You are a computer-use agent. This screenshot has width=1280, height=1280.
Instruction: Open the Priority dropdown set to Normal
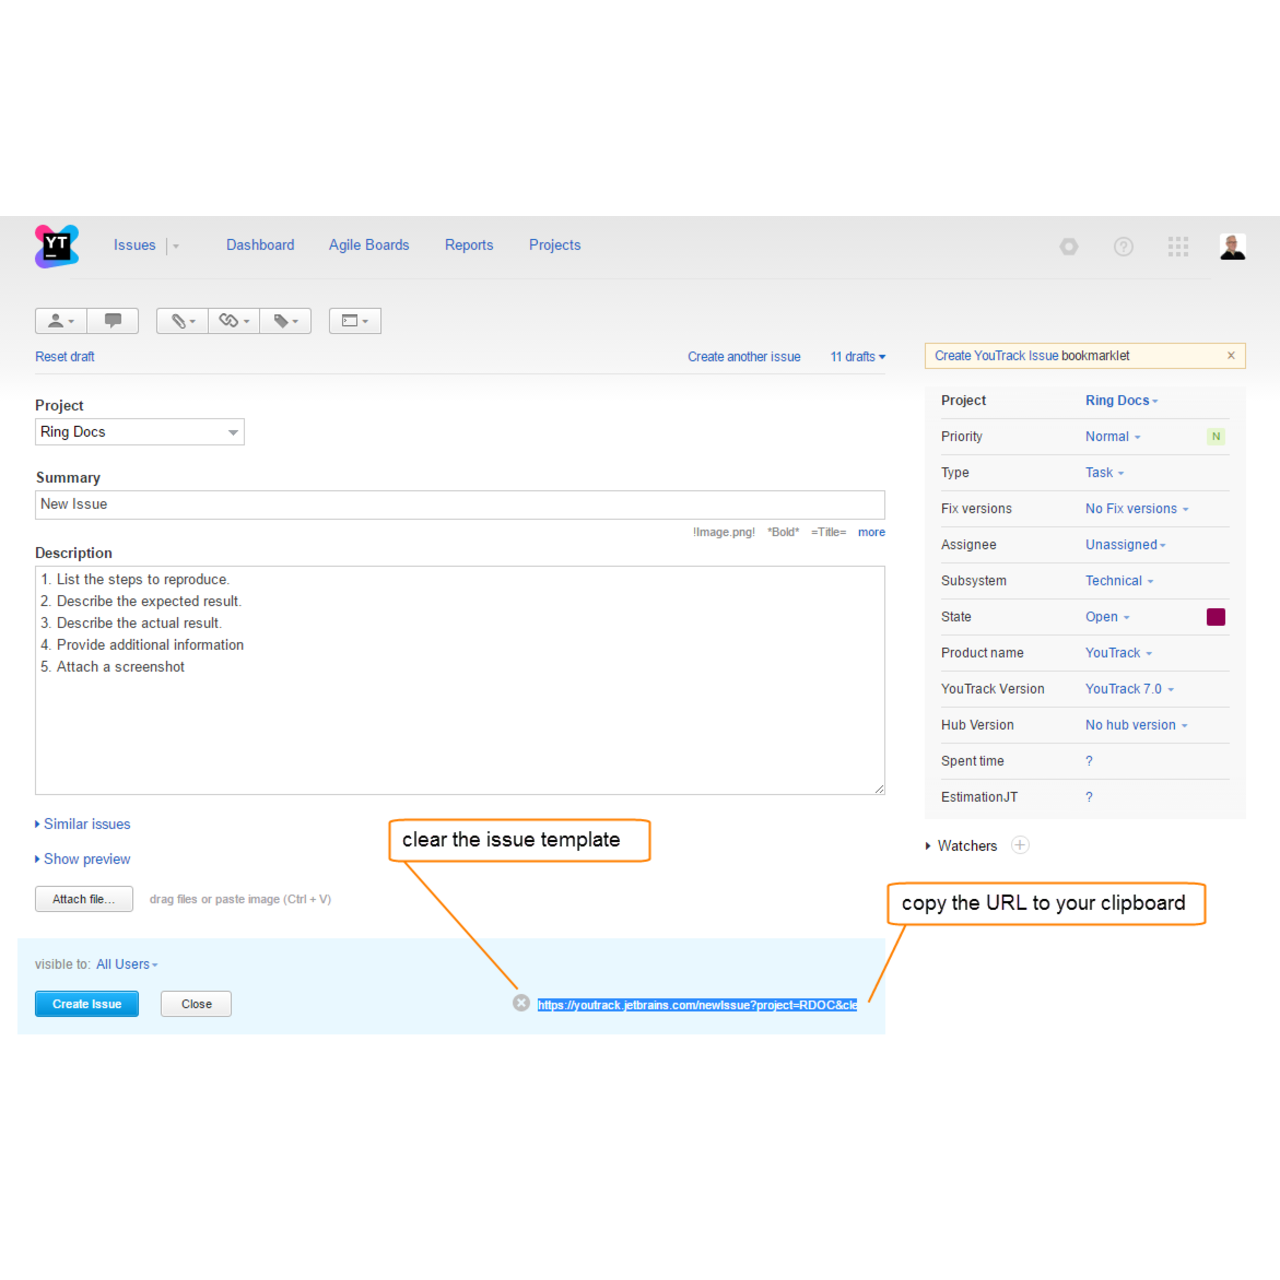pyautogui.click(x=1111, y=436)
